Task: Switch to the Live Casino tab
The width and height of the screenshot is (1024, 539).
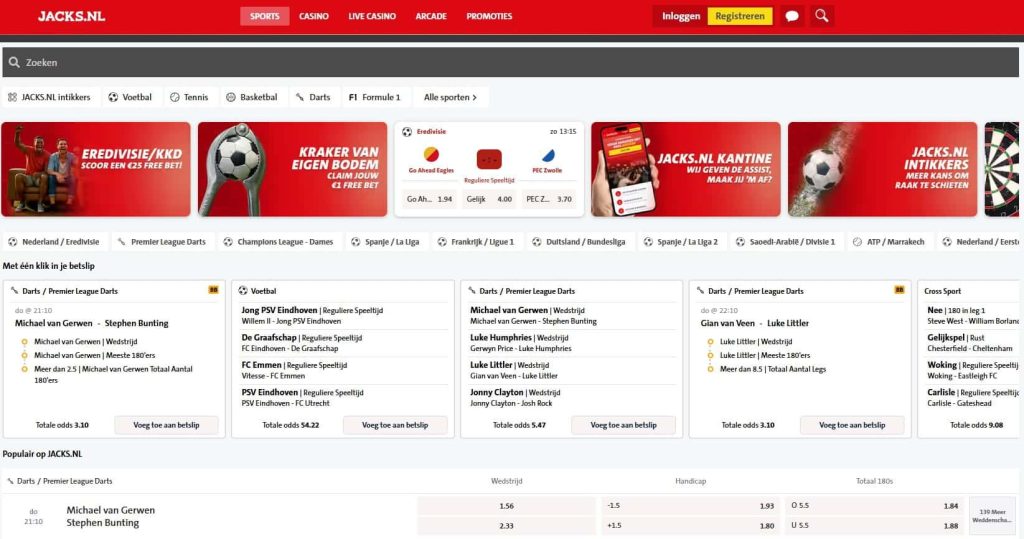Action: click(x=372, y=16)
